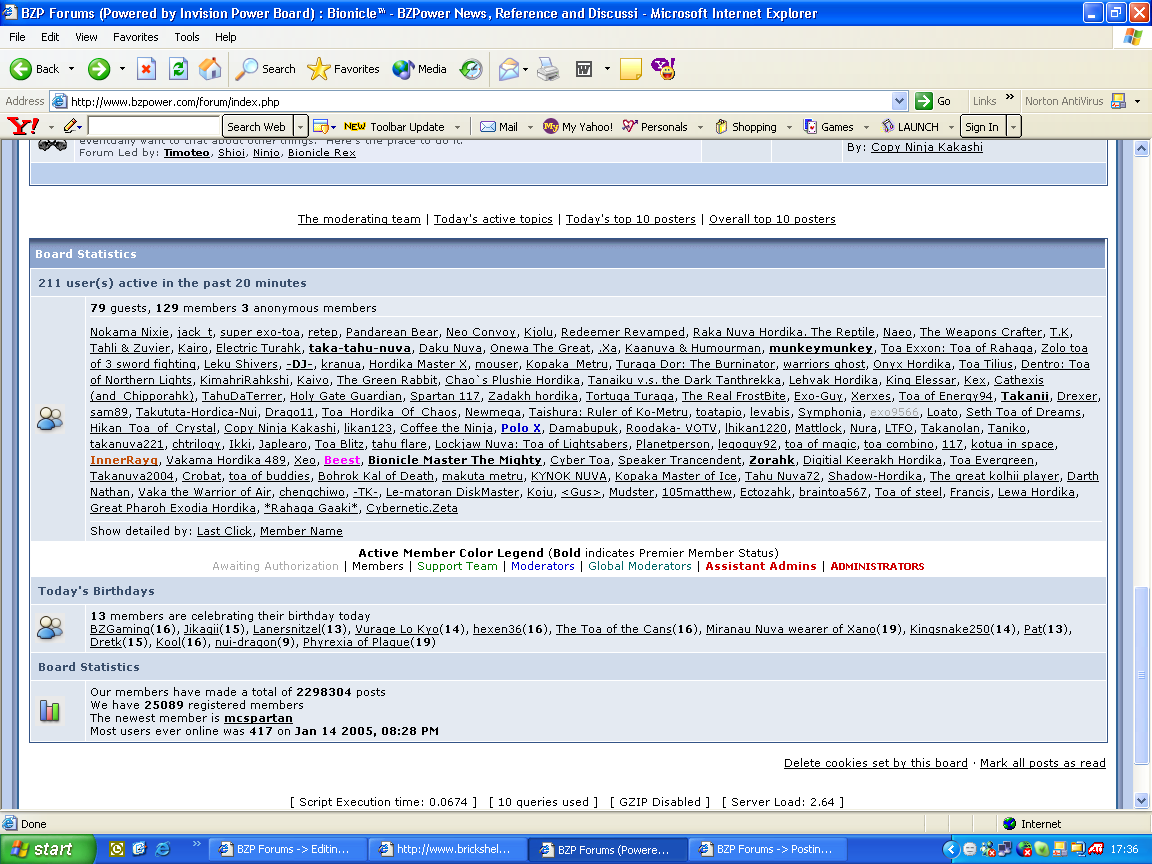Image resolution: width=1152 pixels, height=864 pixels.
Task: Open the Back button history dropdown
Action: pyautogui.click(x=71, y=69)
